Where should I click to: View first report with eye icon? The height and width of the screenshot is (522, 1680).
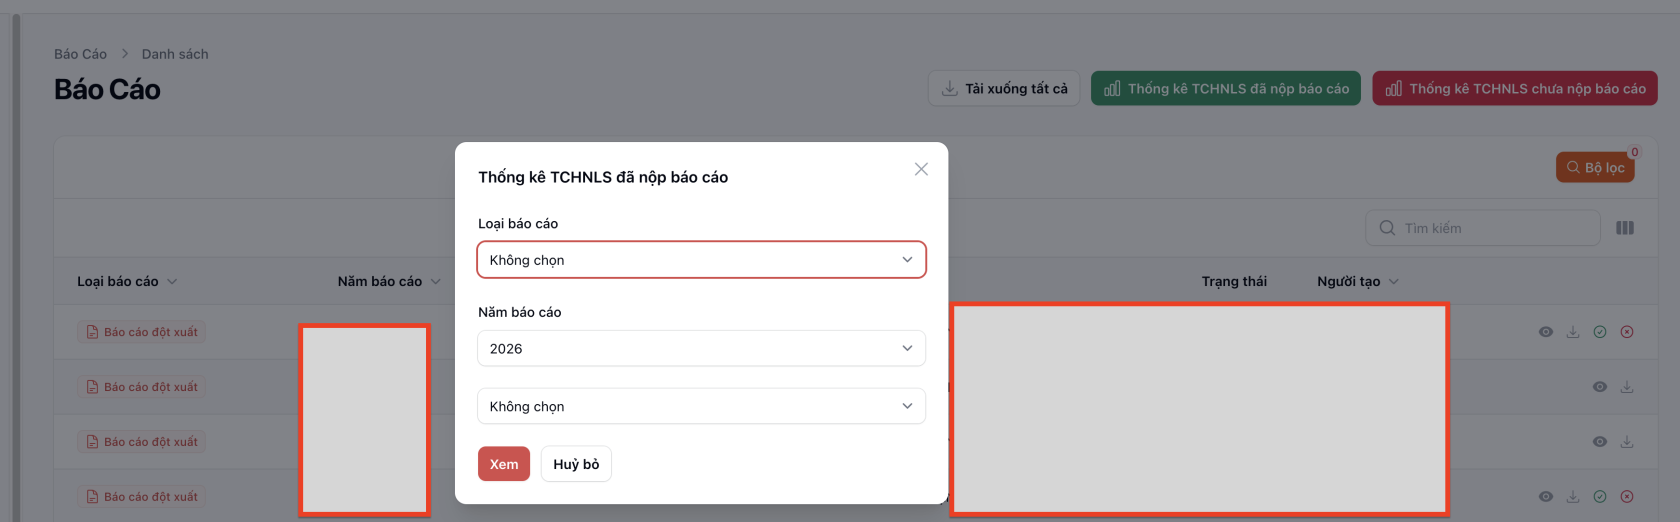[1546, 332]
